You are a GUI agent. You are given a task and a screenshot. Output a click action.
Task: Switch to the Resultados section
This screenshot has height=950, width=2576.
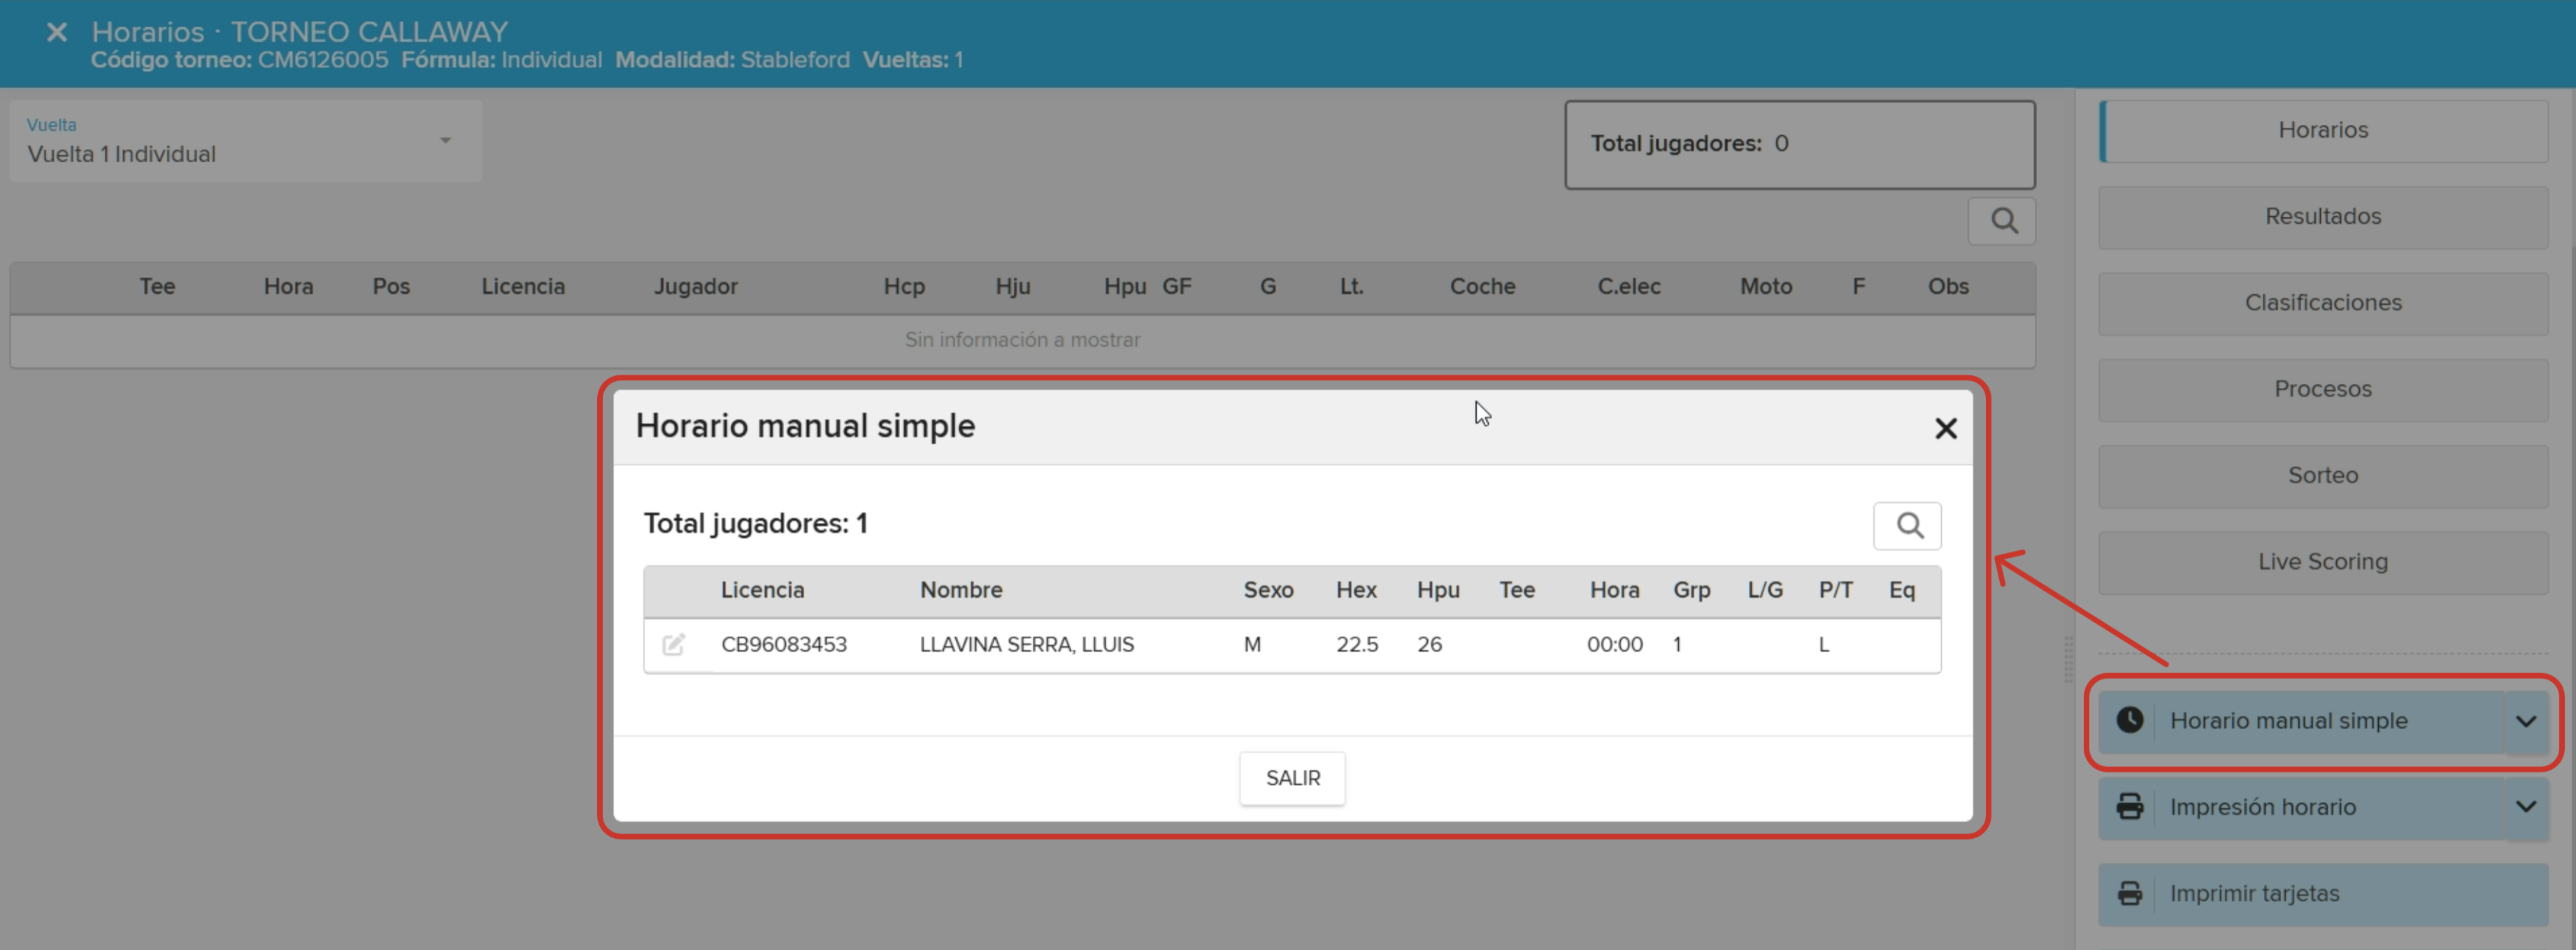tap(2323, 216)
